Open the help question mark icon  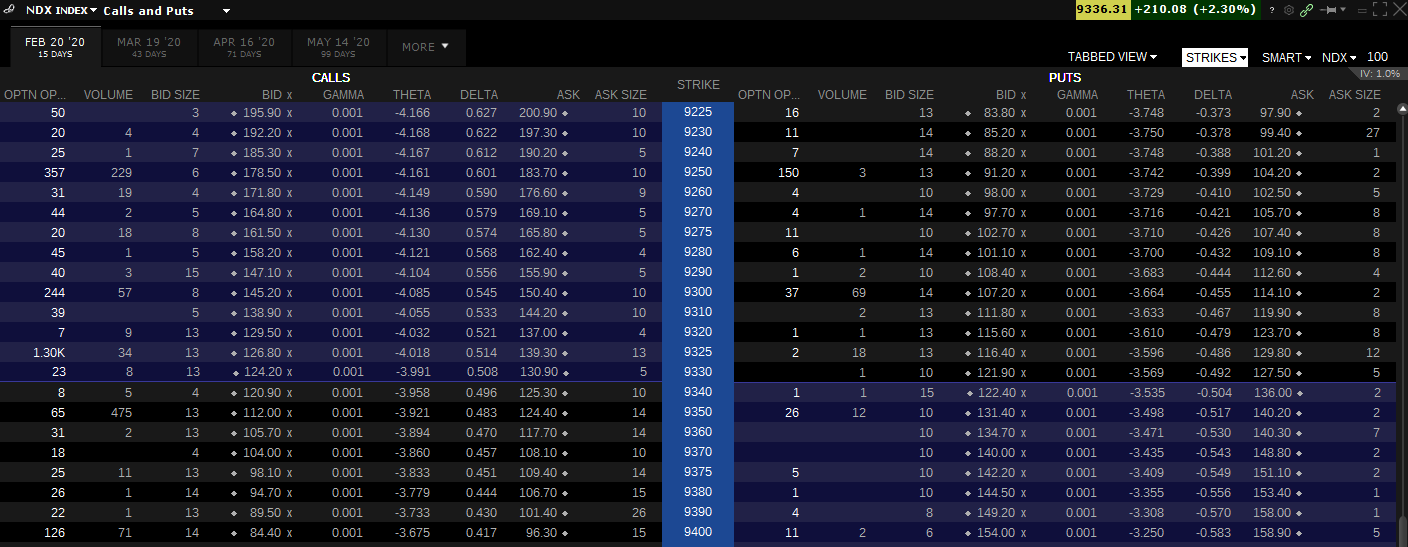click(x=1272, y=10)
